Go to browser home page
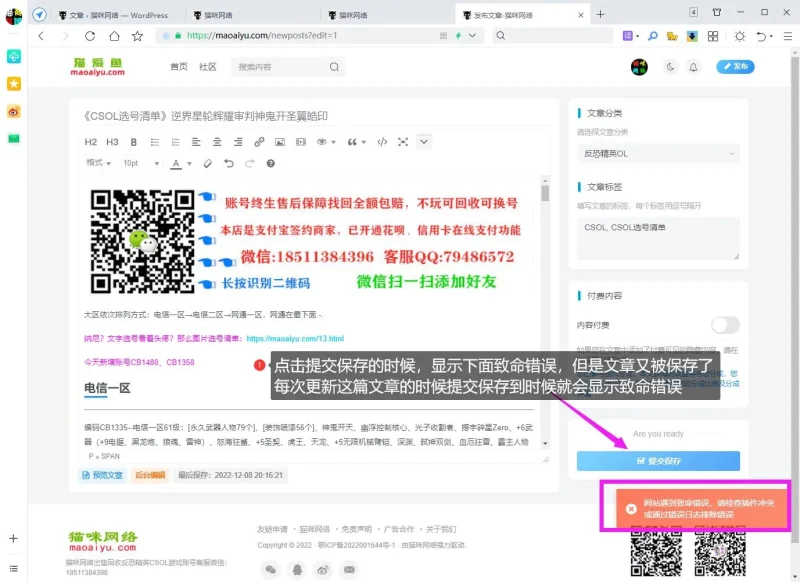Image resolution: width=800 pixels, height=582 pixels. tap(114, 36)
